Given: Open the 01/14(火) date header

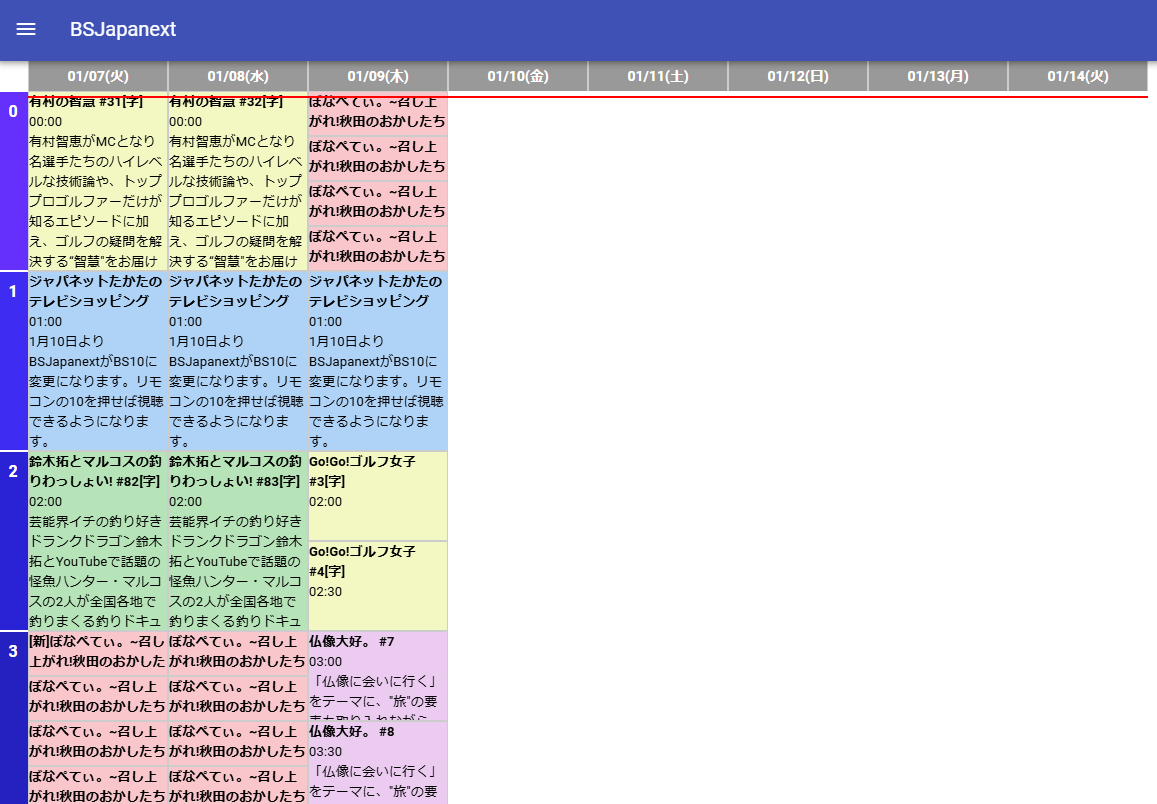Looking at the screenshot, I should (1078, 76).
